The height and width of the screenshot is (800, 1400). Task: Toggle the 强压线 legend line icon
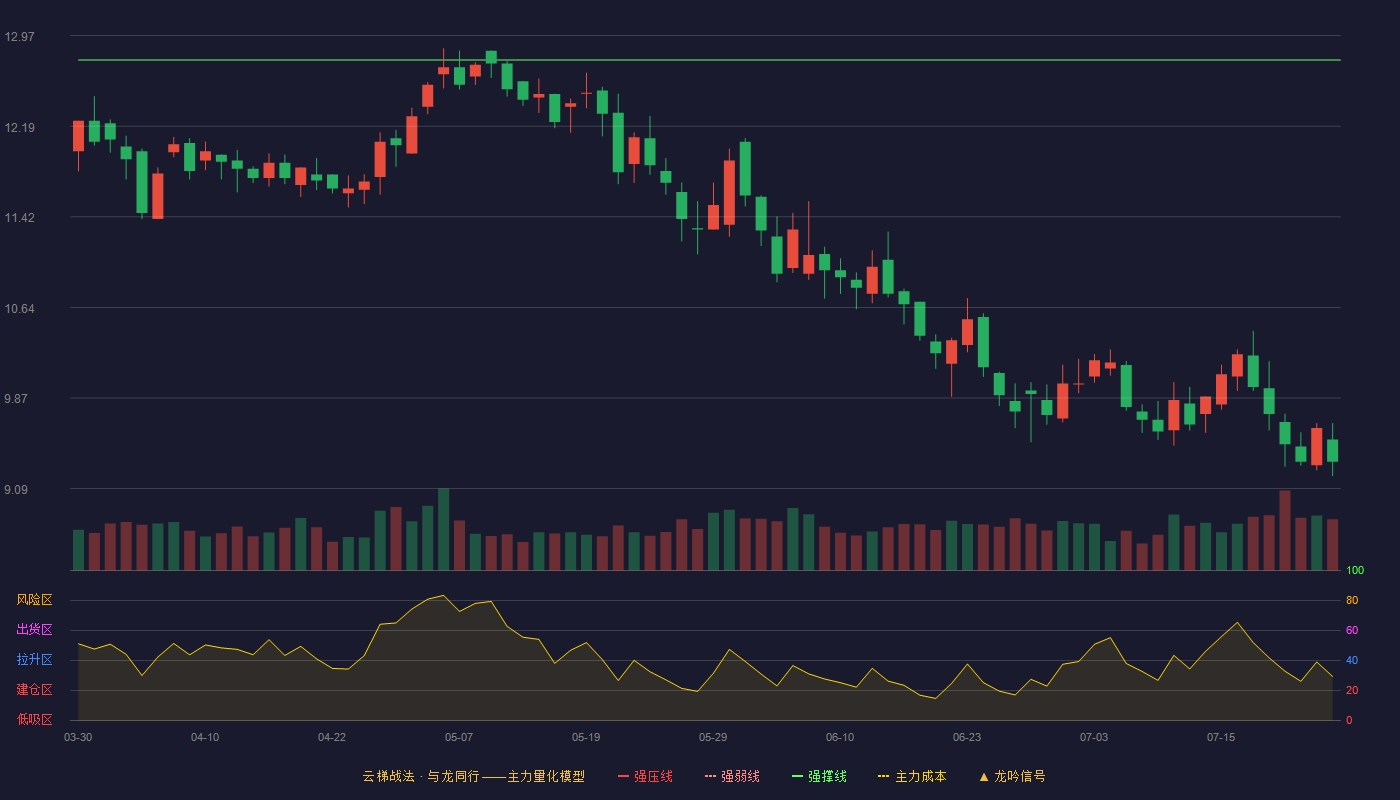tap(623, 776)
